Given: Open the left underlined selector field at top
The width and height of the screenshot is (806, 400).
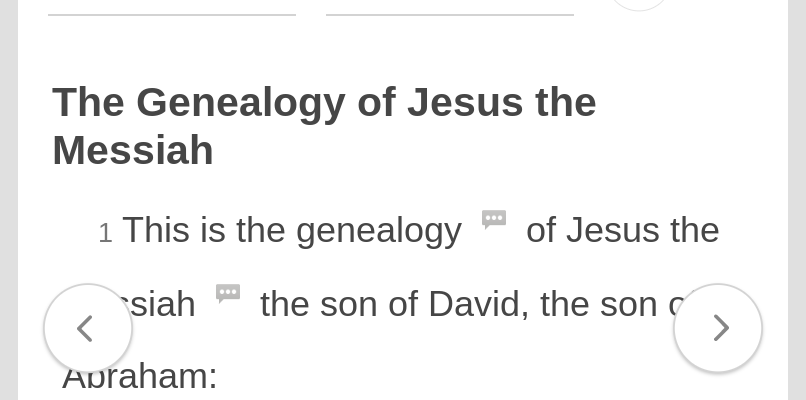Looking at the screenshot, I should pyautogui.click(x=172, y=8).
